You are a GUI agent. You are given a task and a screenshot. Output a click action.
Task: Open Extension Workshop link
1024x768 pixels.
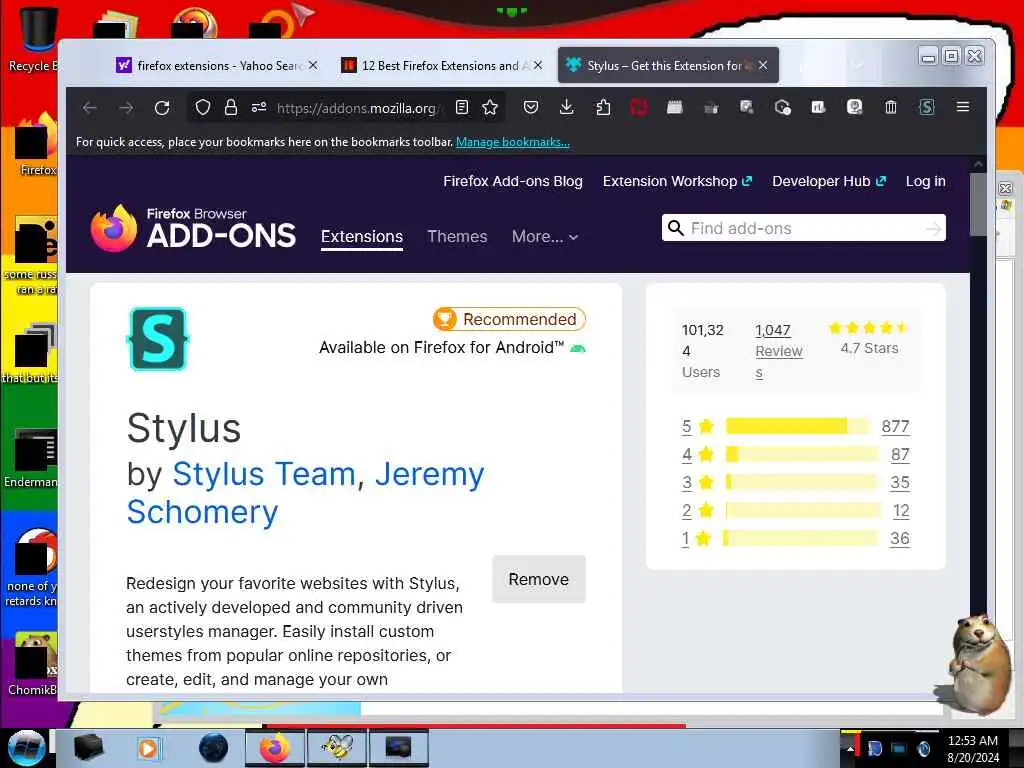pos(677,181)
